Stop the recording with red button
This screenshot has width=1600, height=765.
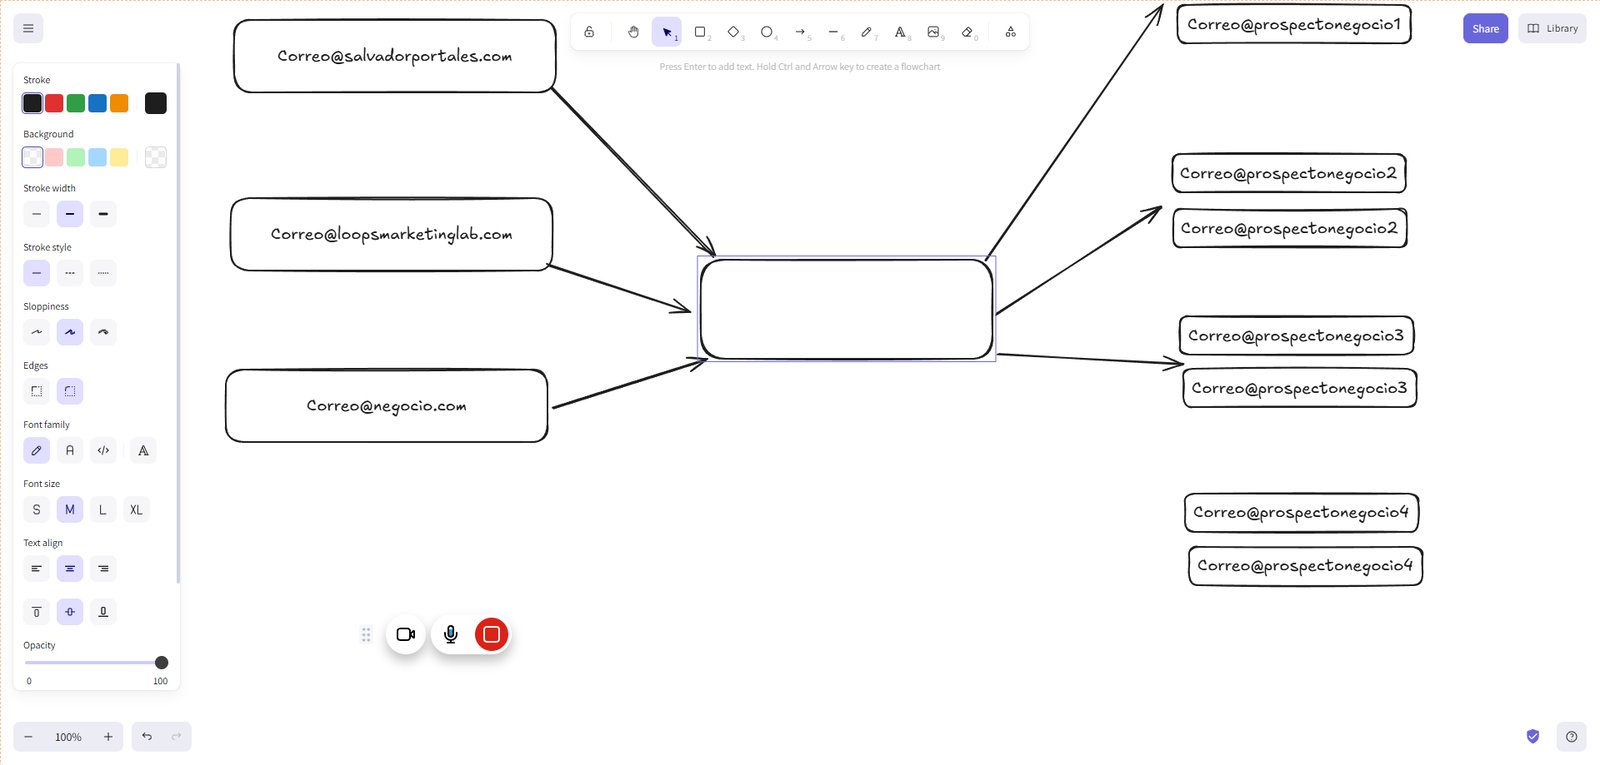[491, 634]
